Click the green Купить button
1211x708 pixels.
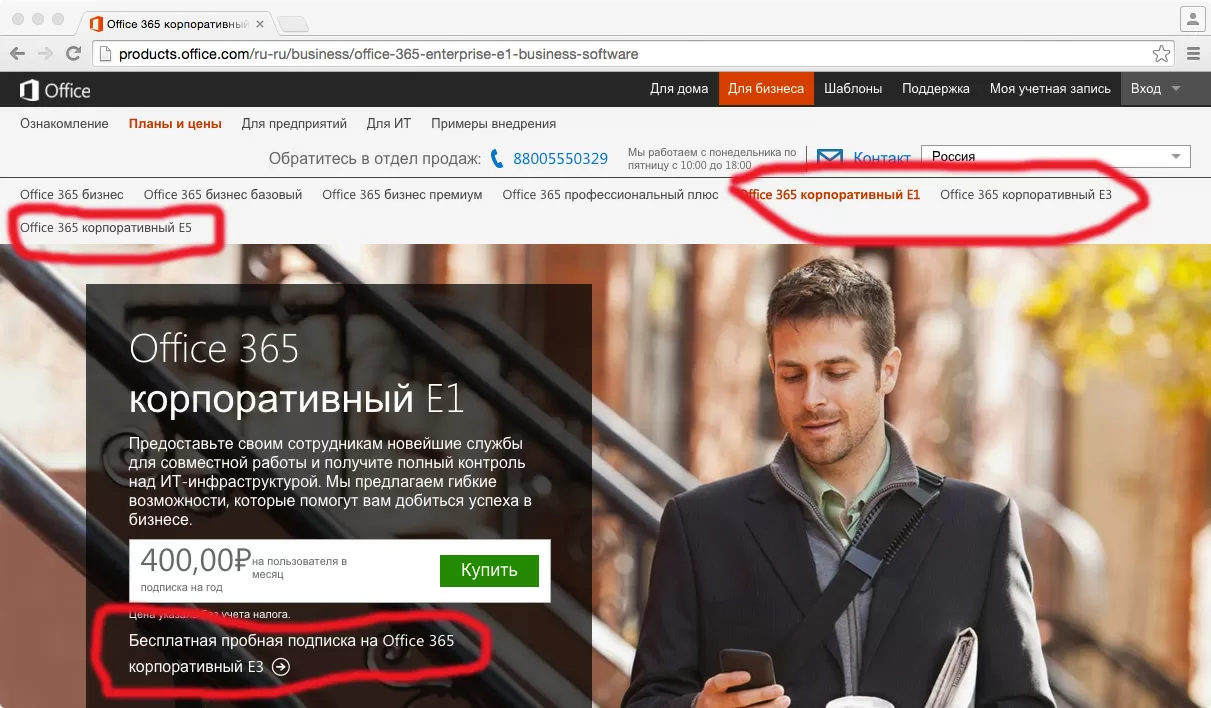tap(489, 570)
